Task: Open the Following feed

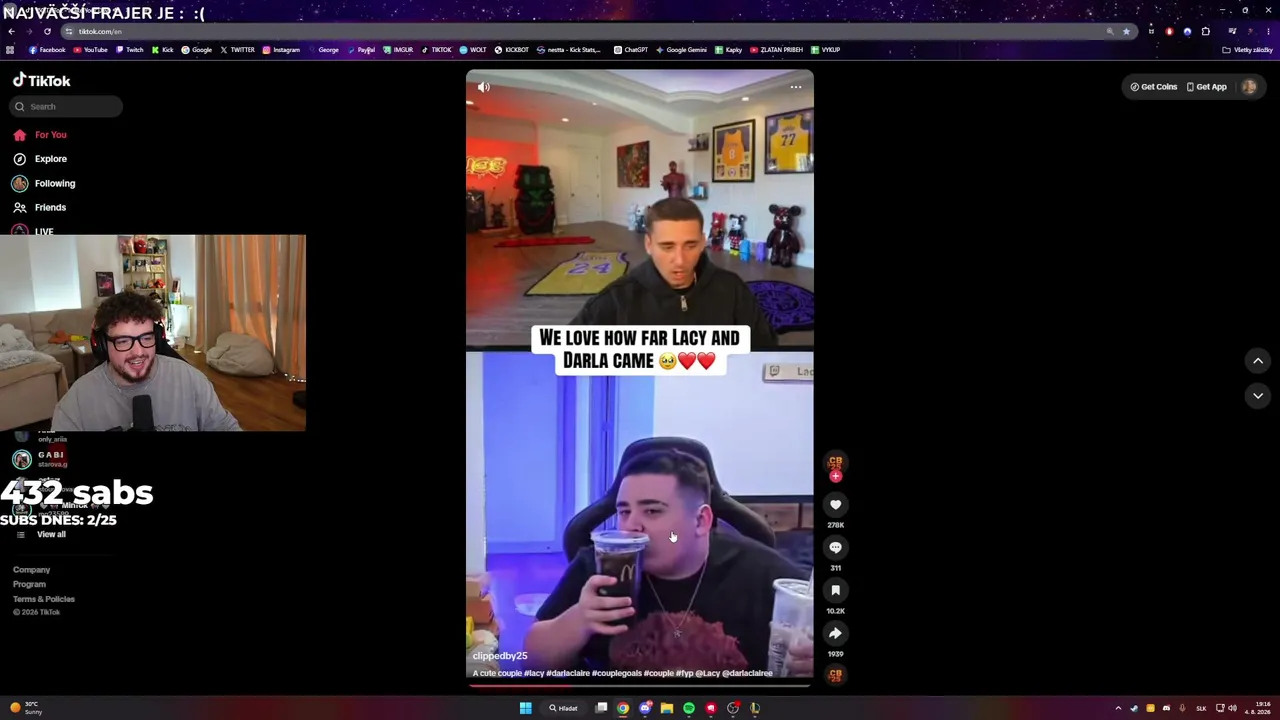Action: (44, 184)
